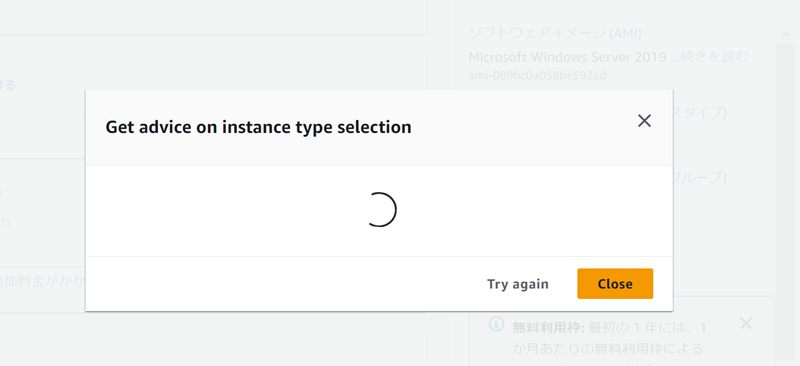The image size is (800, 366).
Task: Dismiss the 無料利用枠 info notice
Action: pos(745,323)
